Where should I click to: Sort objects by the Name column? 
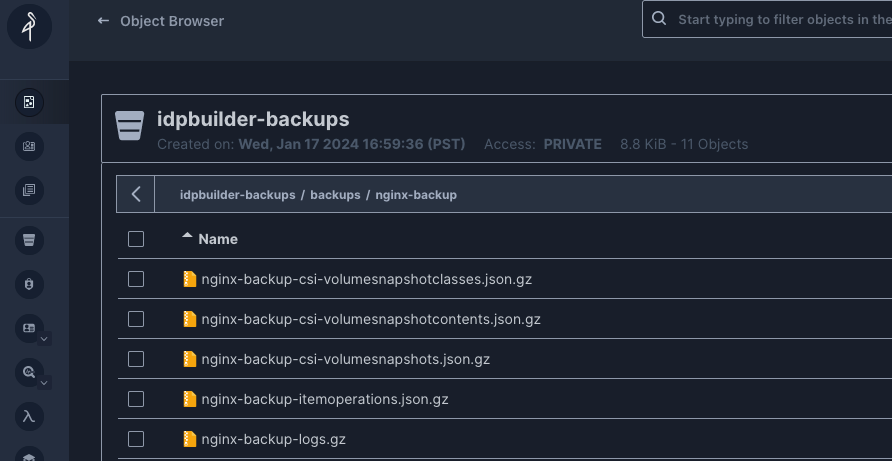[x=217, y=239]
